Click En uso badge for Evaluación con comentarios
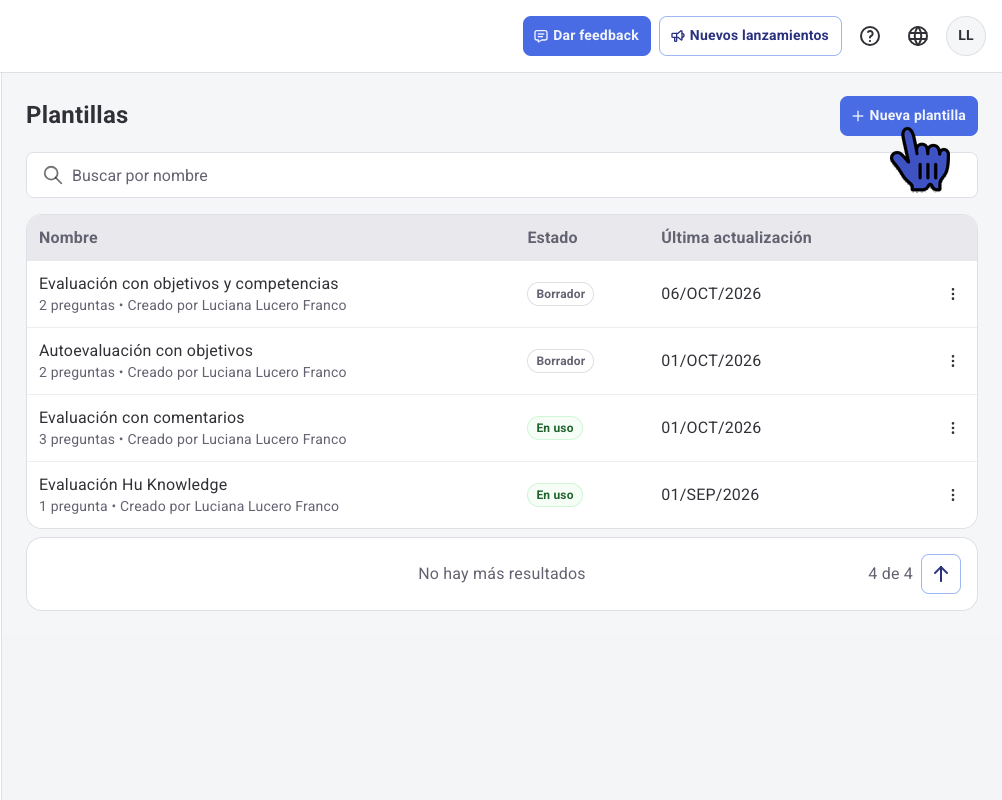Viewport: 1002px width, 800px height. point(555,428)
